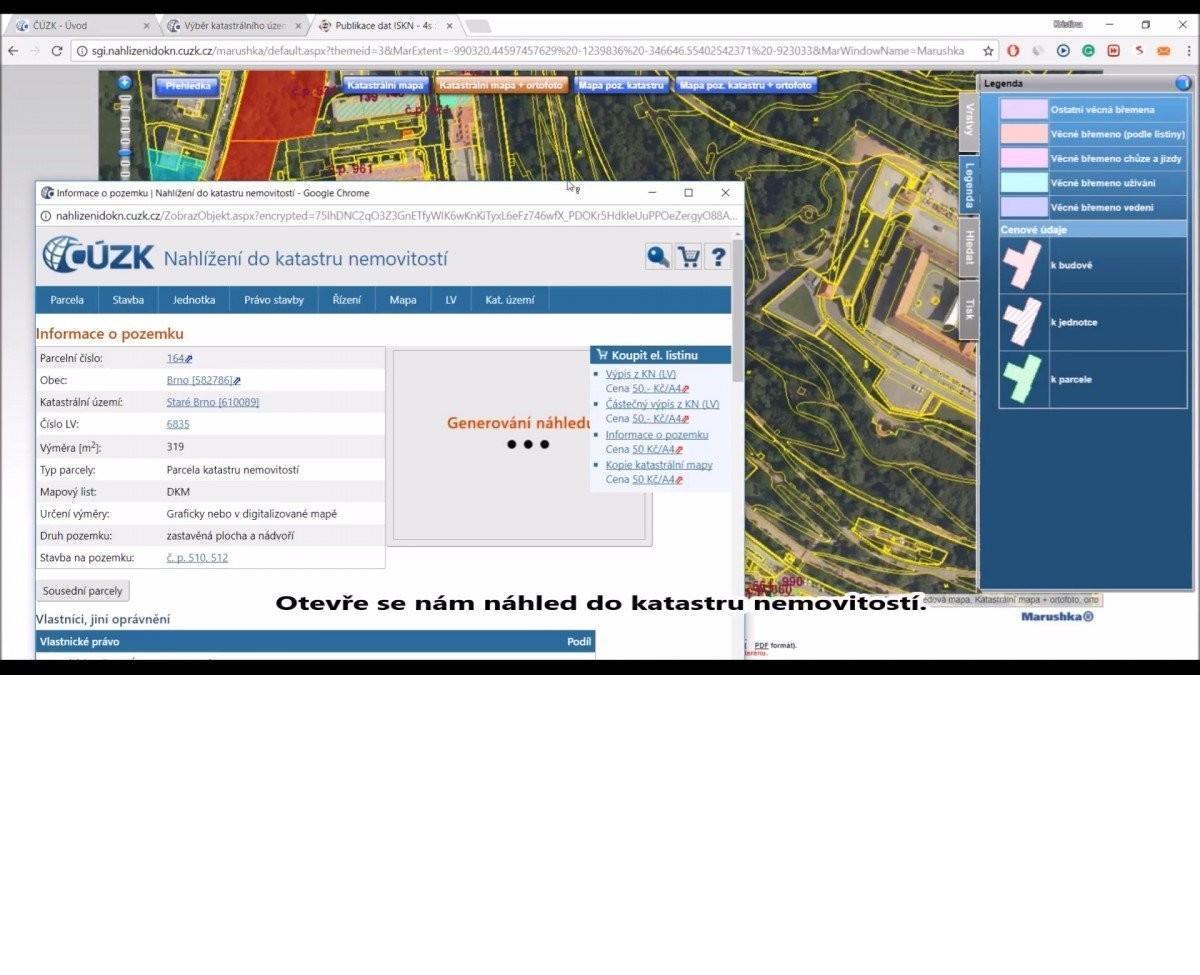Open the Řízení menu item
This screenshot has height=975, width=1200.
(347, 300)
